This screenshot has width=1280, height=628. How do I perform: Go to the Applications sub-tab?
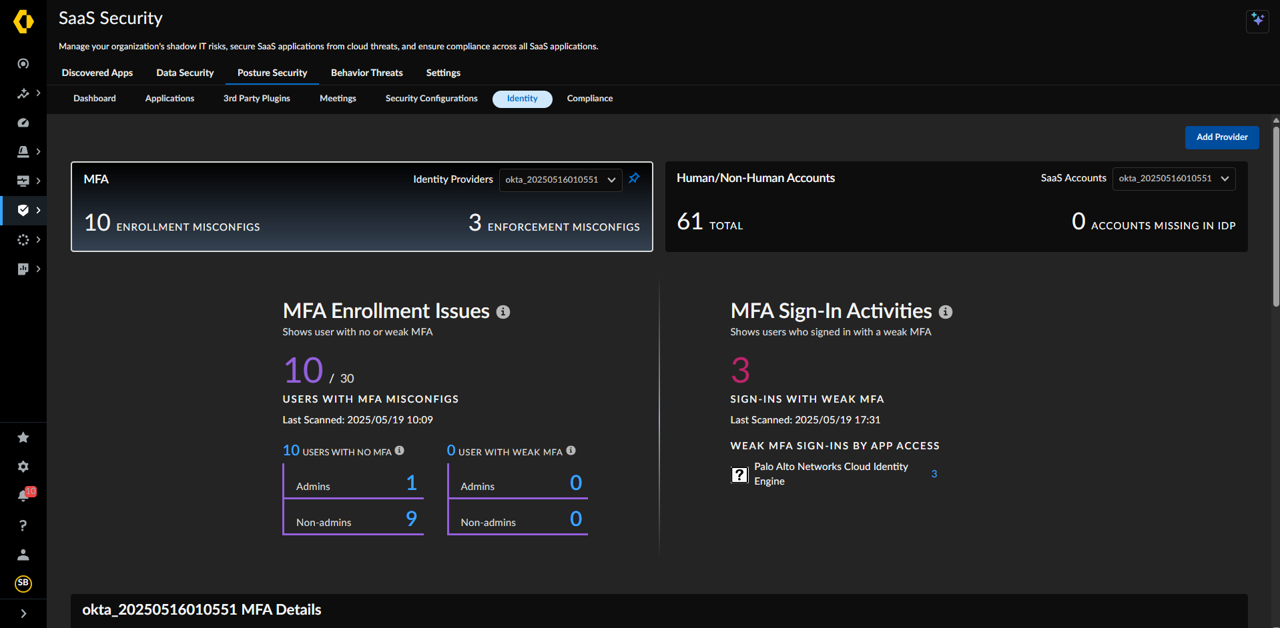tap(170, 99)
